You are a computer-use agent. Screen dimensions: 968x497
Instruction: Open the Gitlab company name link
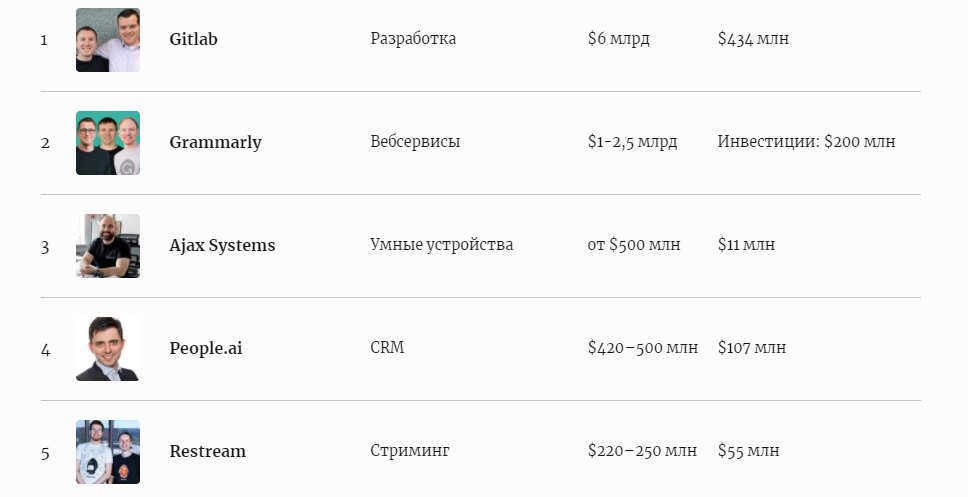193,40
